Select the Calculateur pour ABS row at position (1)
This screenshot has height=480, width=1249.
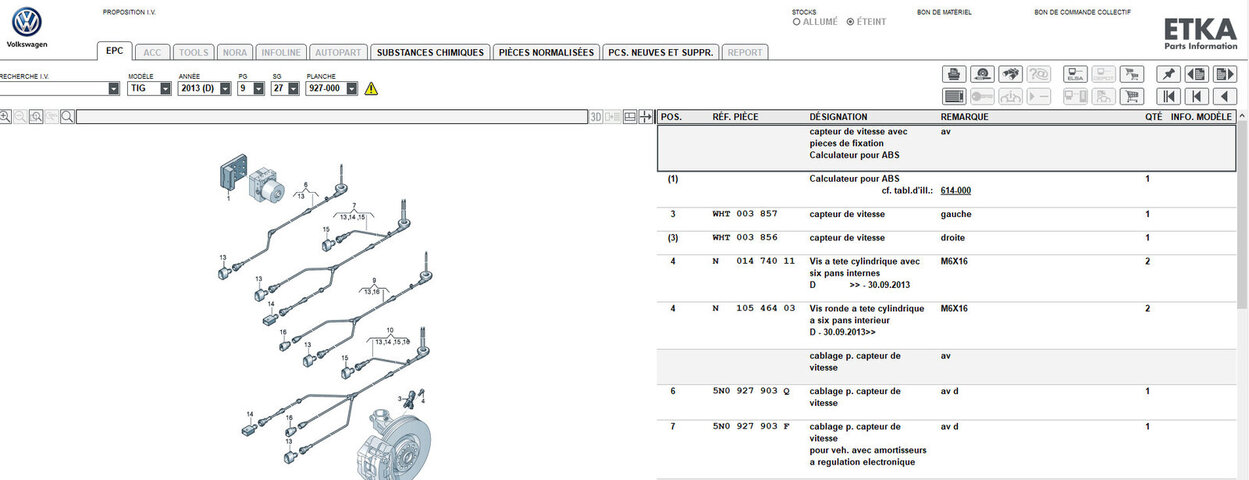pyautogui.click(x=947, y=184)
